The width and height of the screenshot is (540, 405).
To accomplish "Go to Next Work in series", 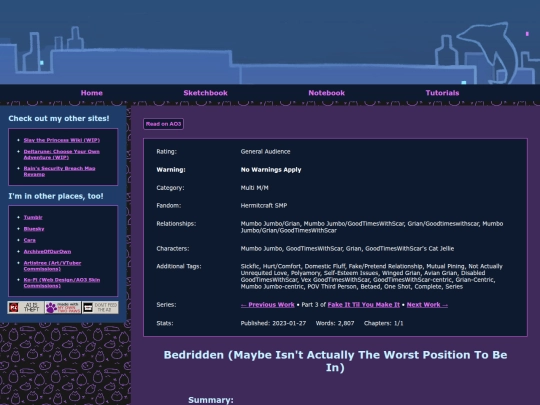I will pos(427,305).
